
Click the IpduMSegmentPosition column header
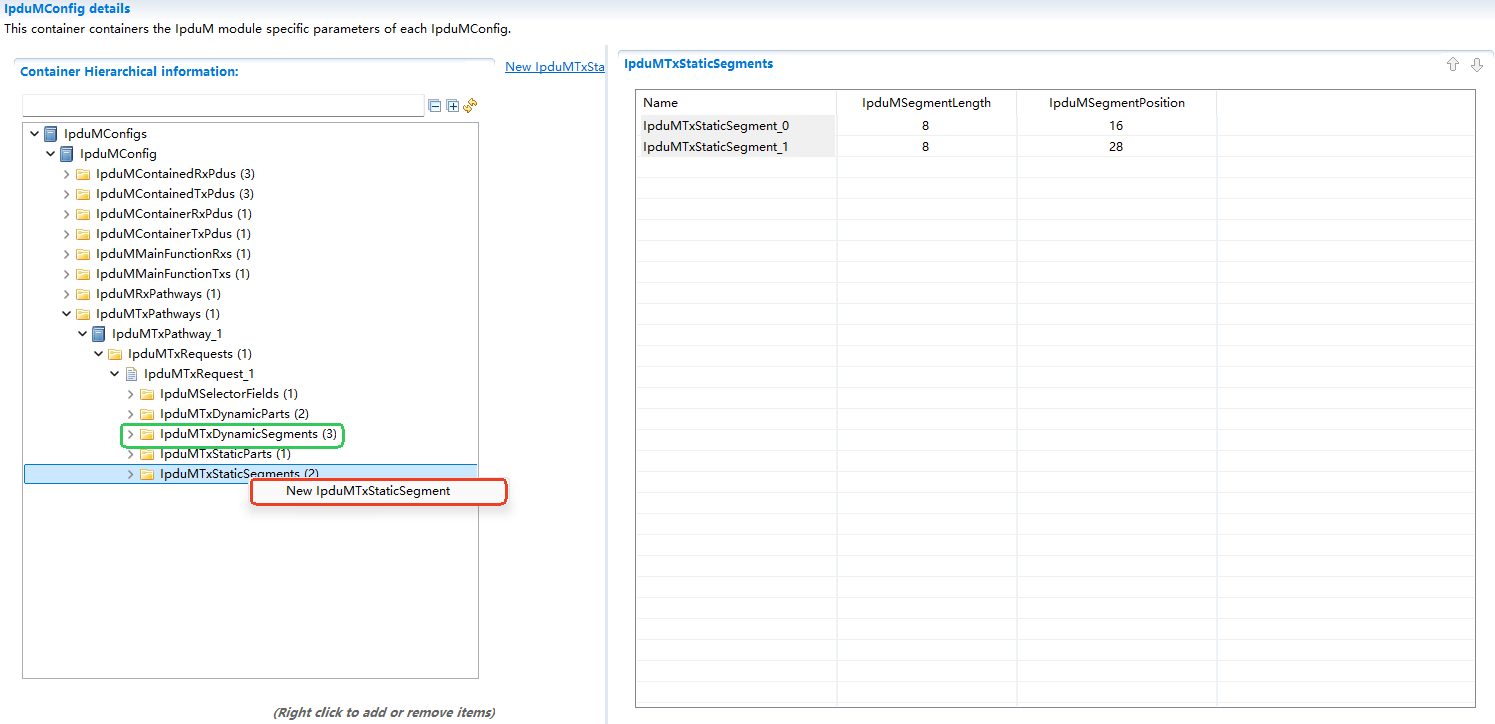[1116, 103]
